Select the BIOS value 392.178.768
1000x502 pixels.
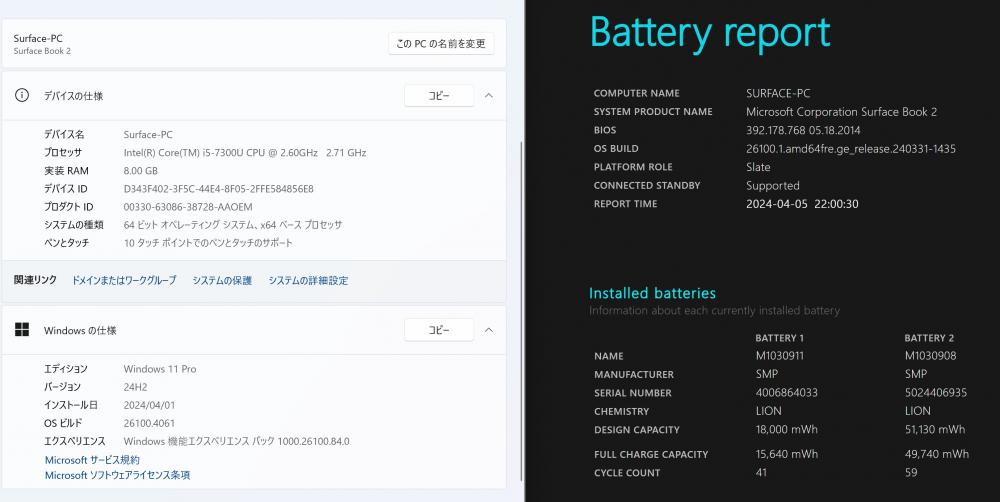click(x=803, y=130)
